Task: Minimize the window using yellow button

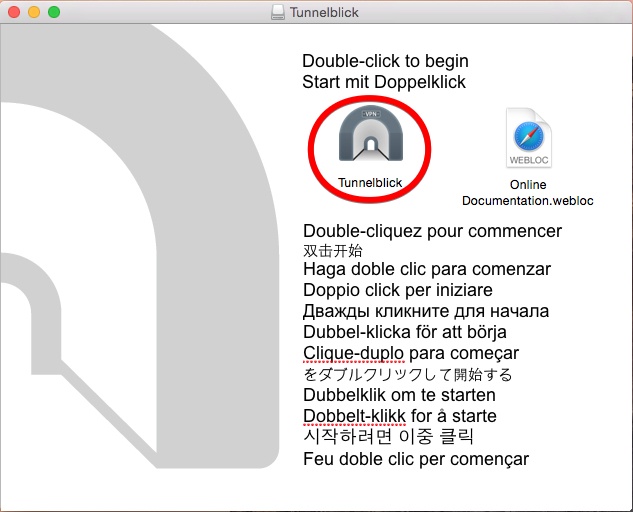Action: (34, 13)
